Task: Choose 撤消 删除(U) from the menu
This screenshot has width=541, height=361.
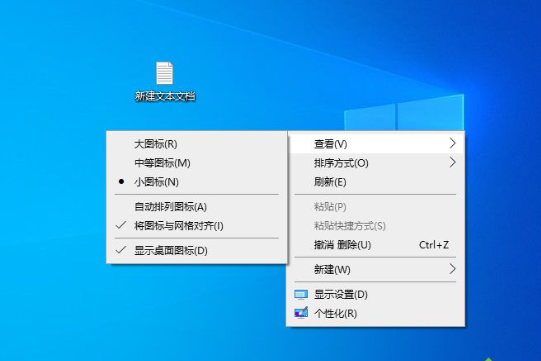Action: (x=375, y=245)
